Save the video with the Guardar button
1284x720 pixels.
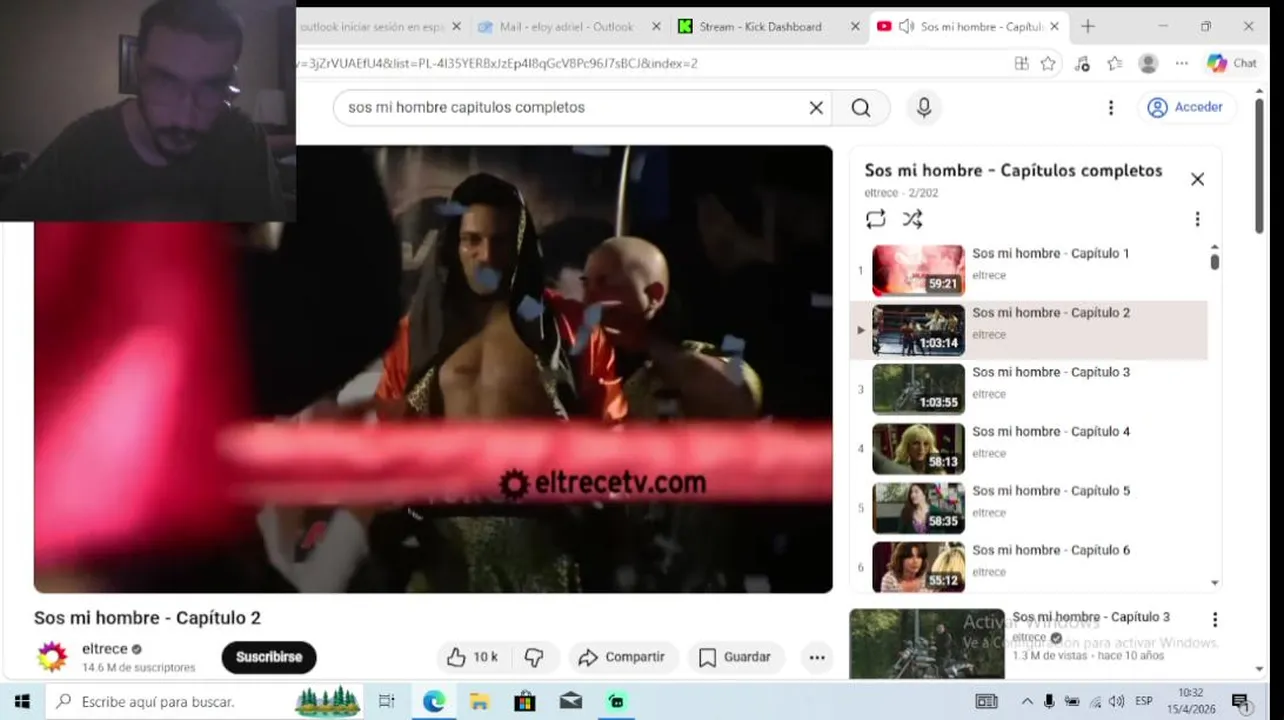point(735,657)
